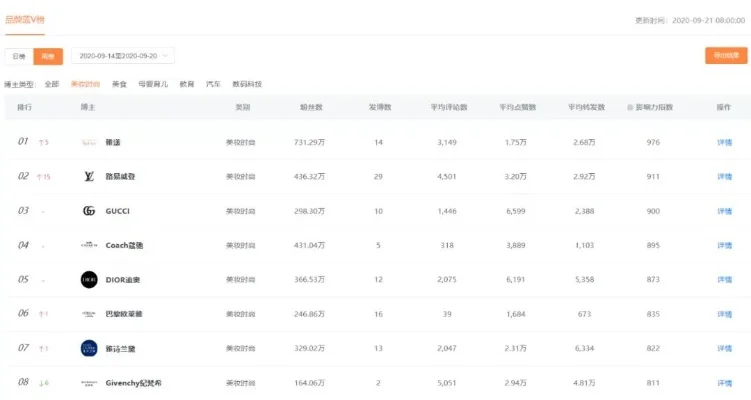Screen dimensions: 751x400
Task: Click the 4.81万 average repost value
Action: pos(584,383)
